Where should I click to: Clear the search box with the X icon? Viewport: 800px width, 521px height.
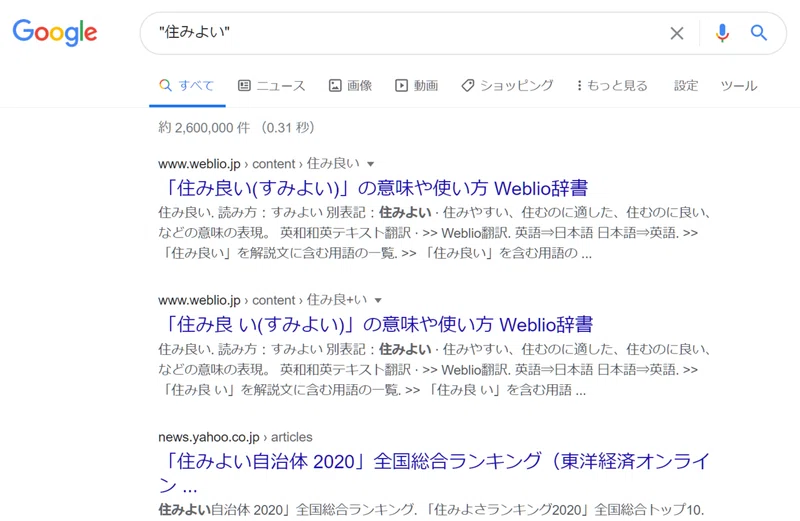pos(677,33)
